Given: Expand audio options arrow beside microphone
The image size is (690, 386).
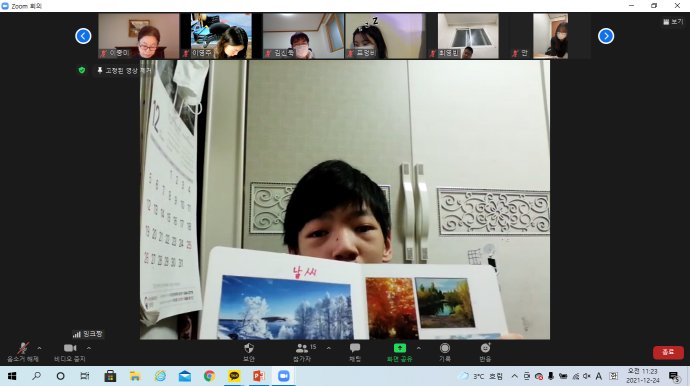Looking at the screenshot, I should (39, 348).
